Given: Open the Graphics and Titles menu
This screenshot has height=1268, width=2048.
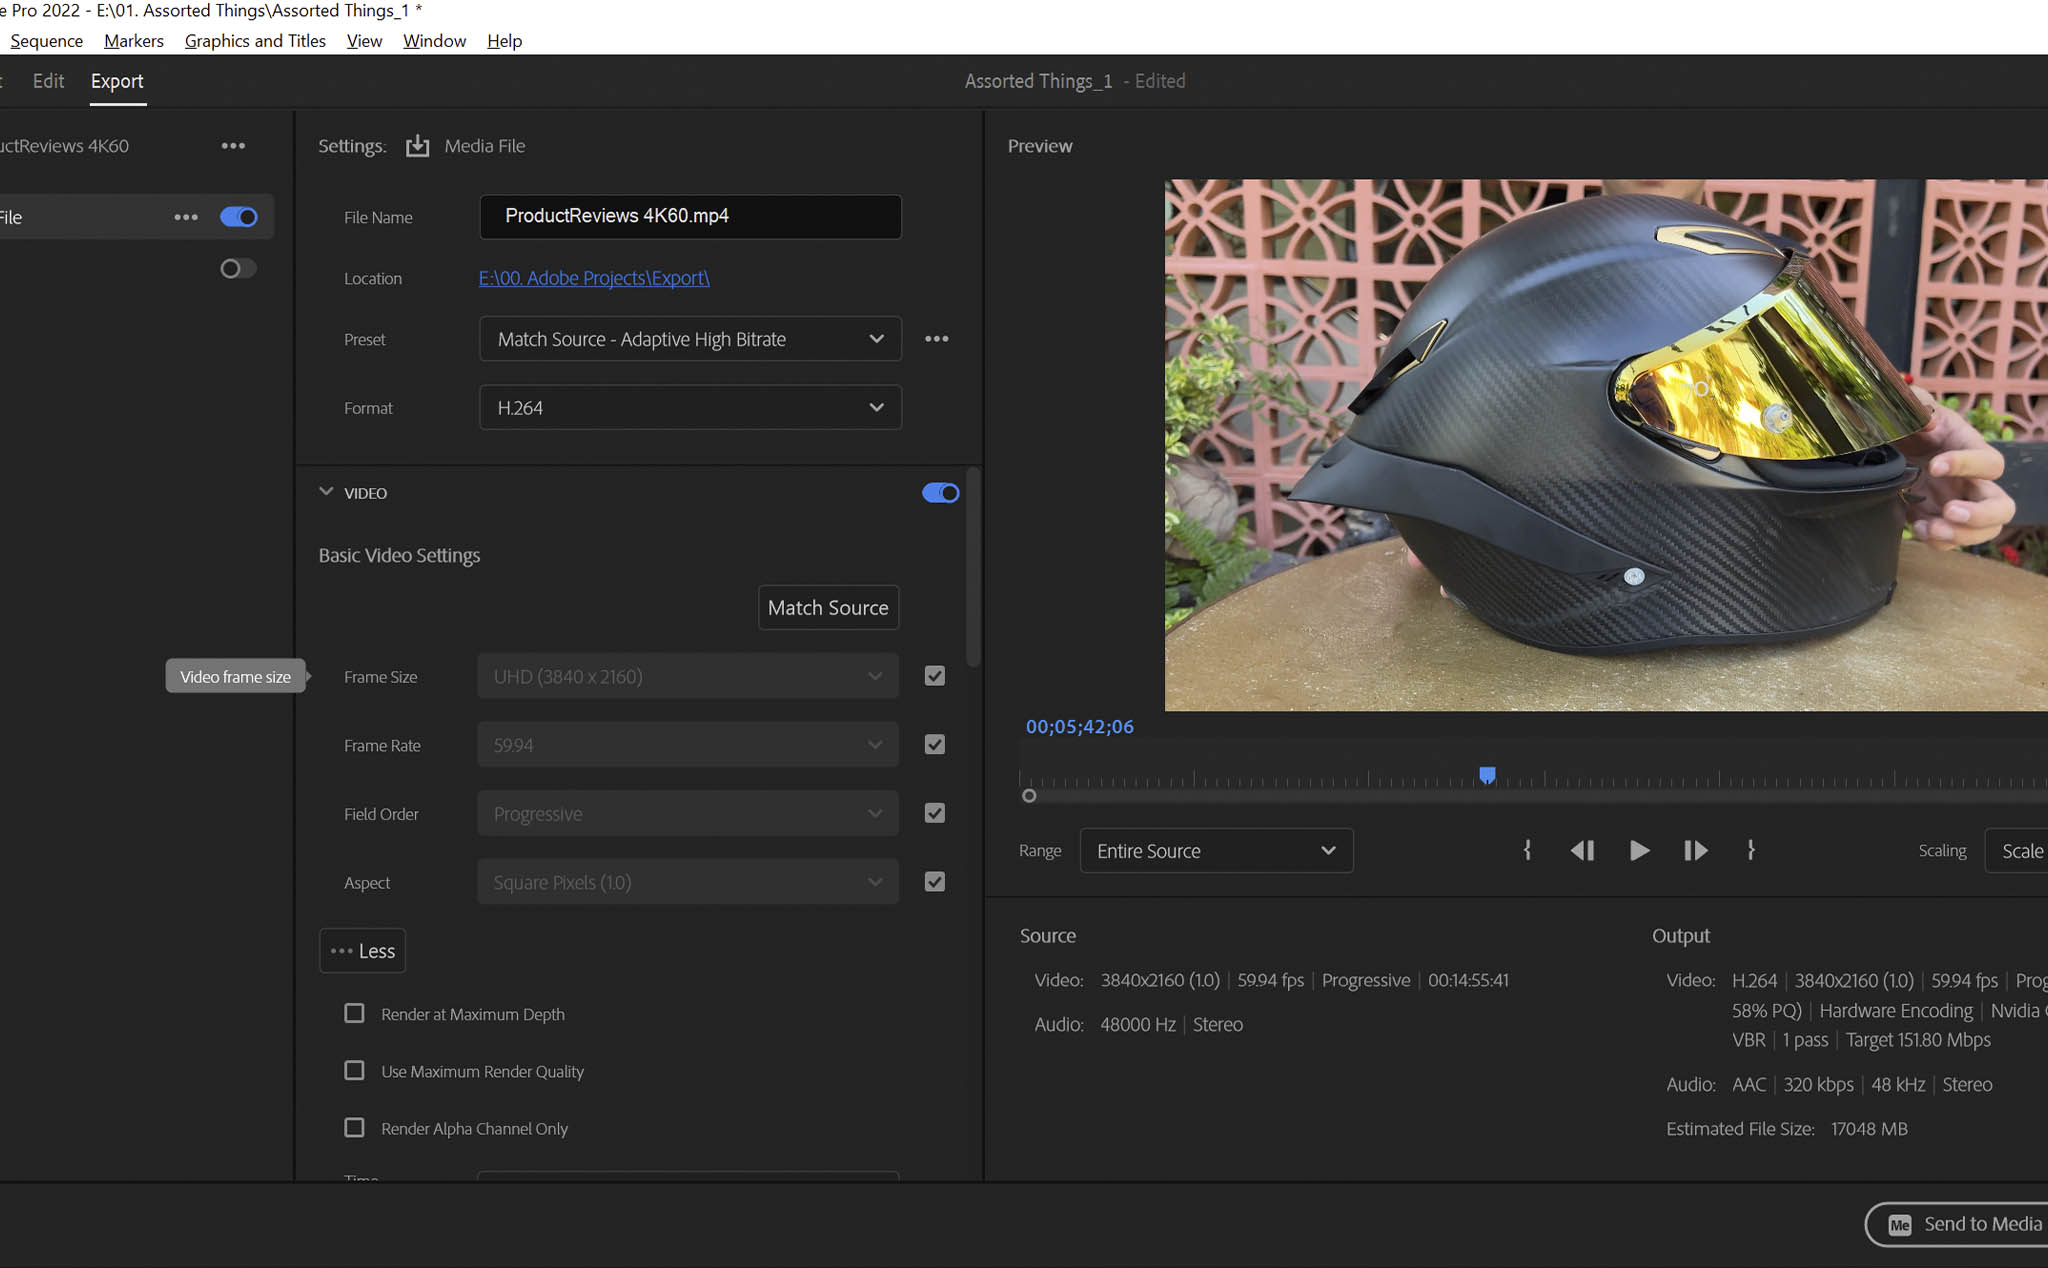Looking at the screenshot, I should (x=255, y=41).
